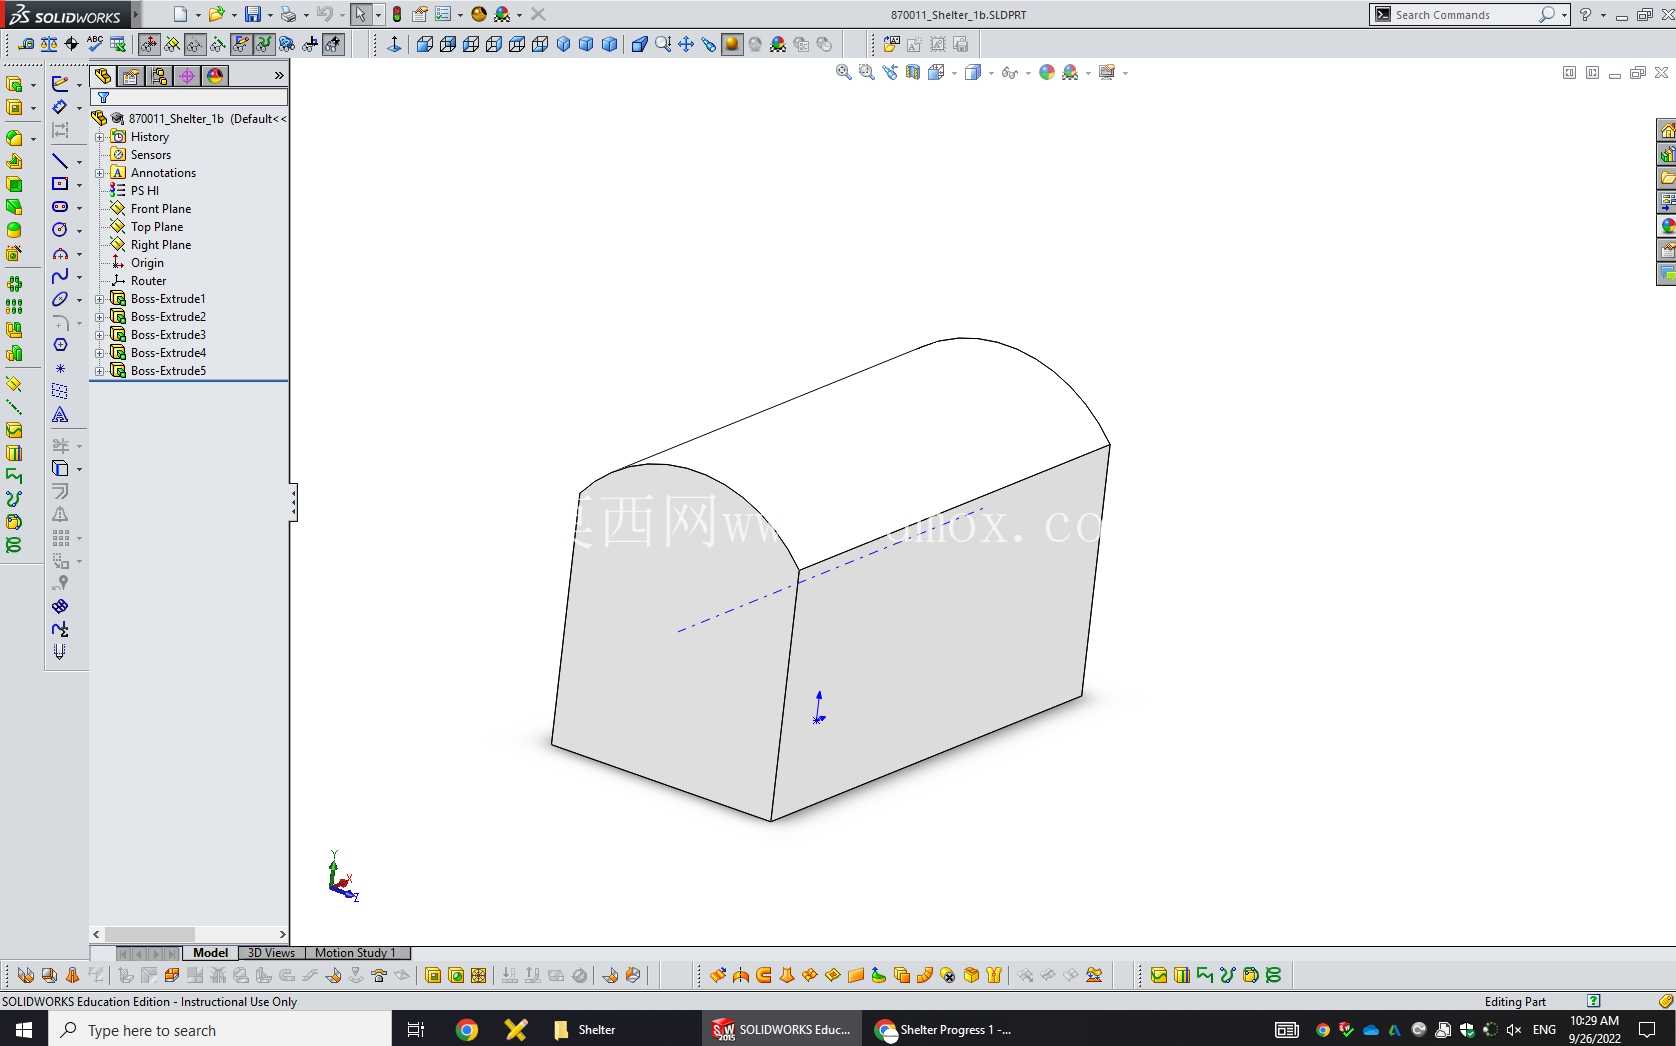Image resolution: width=1676 pixels, height=1046 pixels.
Task: Open the Save button dropdown arrow
Action: pos(270,15)
